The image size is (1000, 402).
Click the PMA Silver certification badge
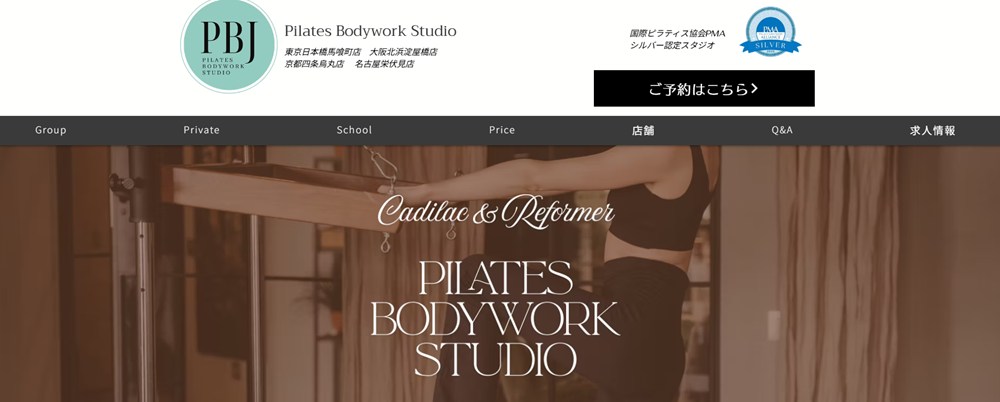coord(770,31)
